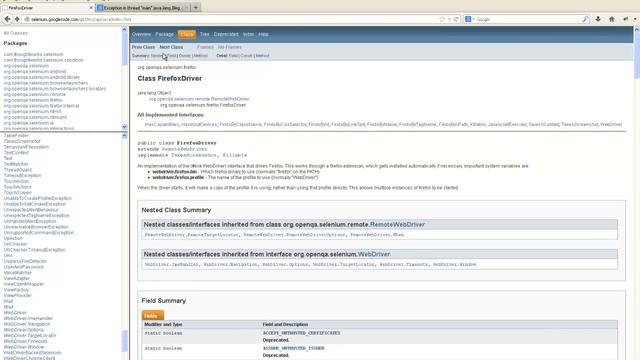Image resolution: width=640 pixels, height=360 pixels.
Task: Open UnsupportedCommandException in class list
Action: pyautogui.click(x=39, y=233)
